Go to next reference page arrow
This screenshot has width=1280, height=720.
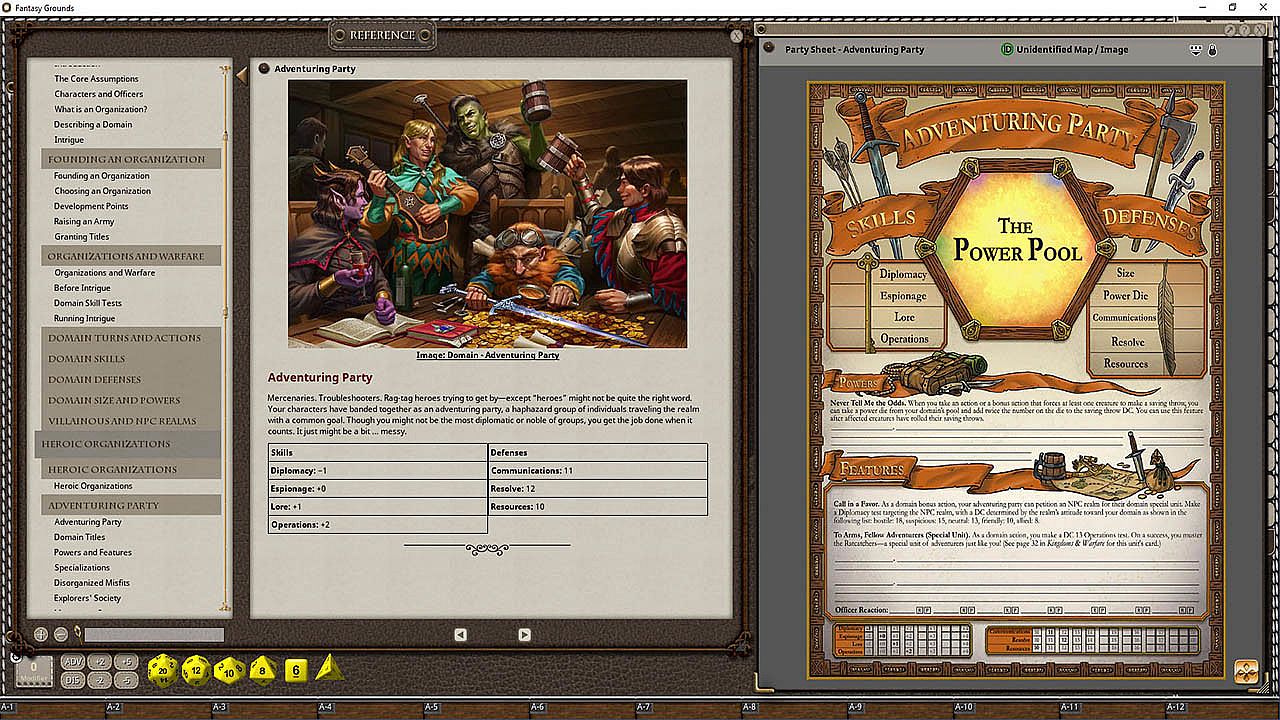524,634
